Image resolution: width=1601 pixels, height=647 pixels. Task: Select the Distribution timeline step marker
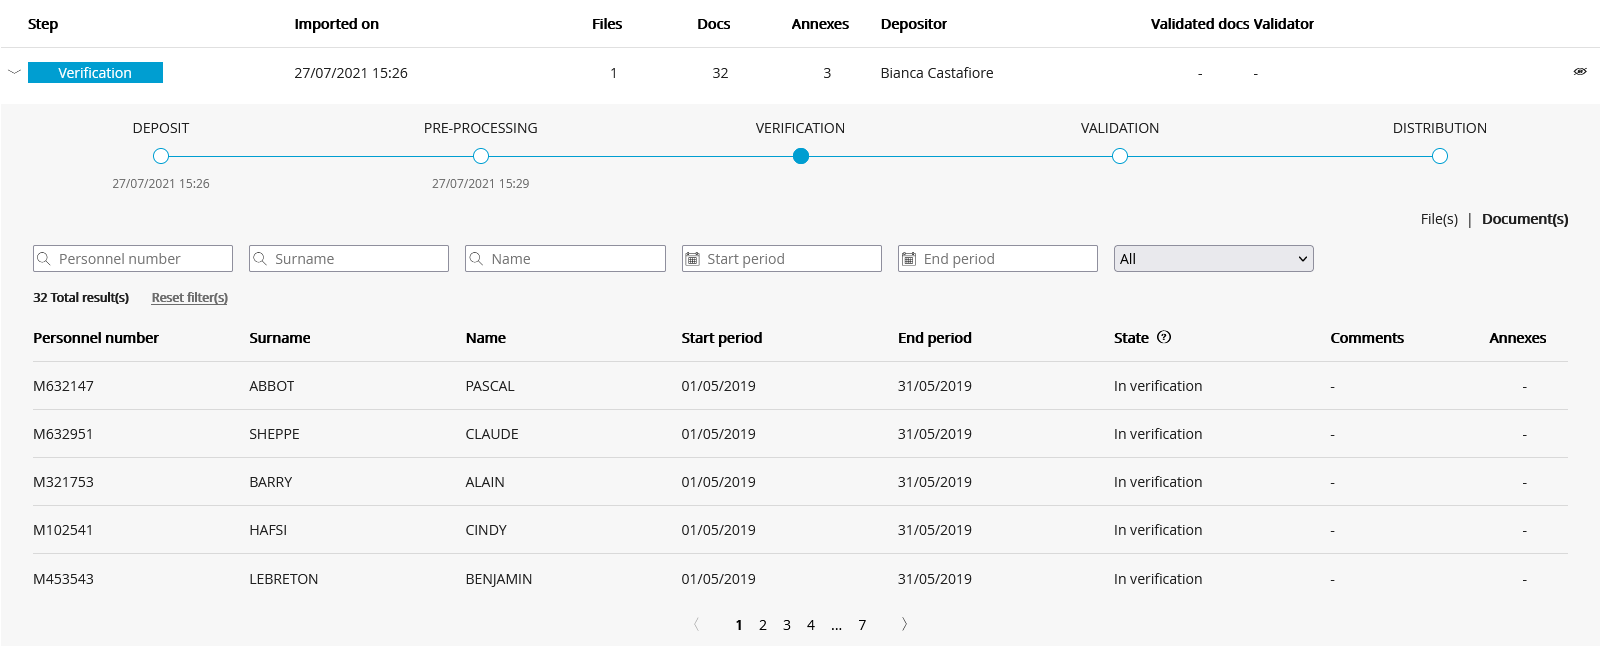tap(1440, 156)
